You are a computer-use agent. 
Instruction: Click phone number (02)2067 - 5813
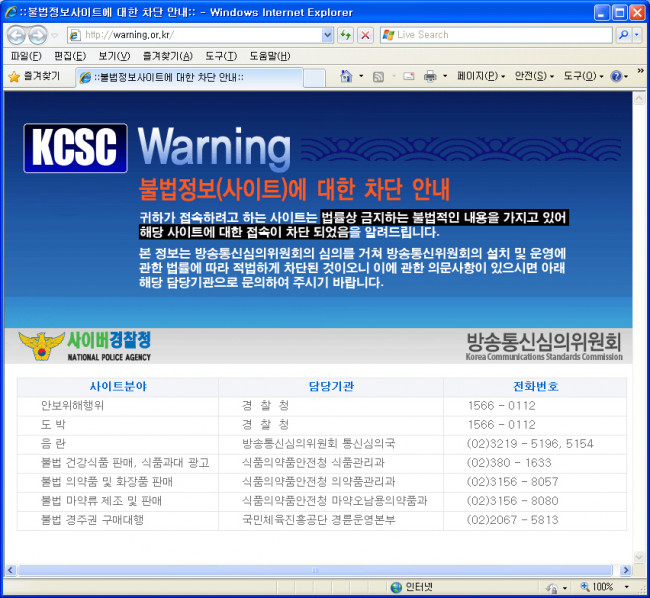click(512, 520)
